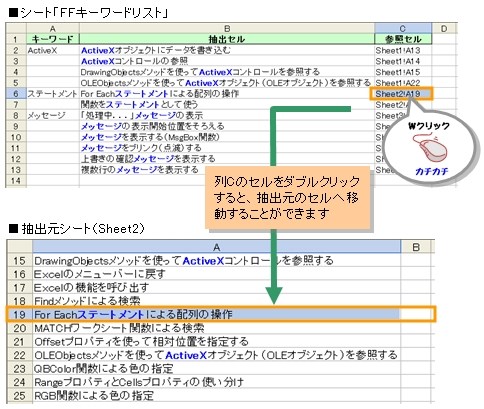484x409 pixels.
Task: Click the For Eachステートメント cell in Sheet2
Action: pyautogui.click(x=217, y=314)
